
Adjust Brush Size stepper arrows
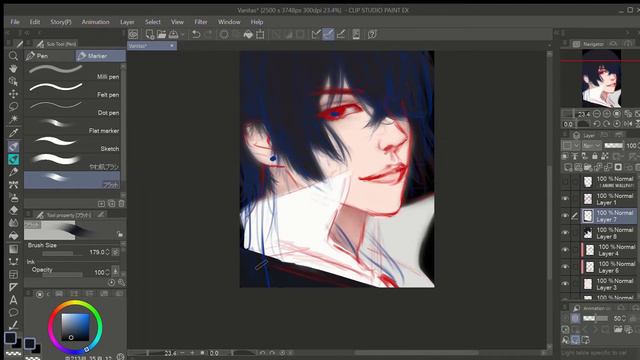[107, 252]
